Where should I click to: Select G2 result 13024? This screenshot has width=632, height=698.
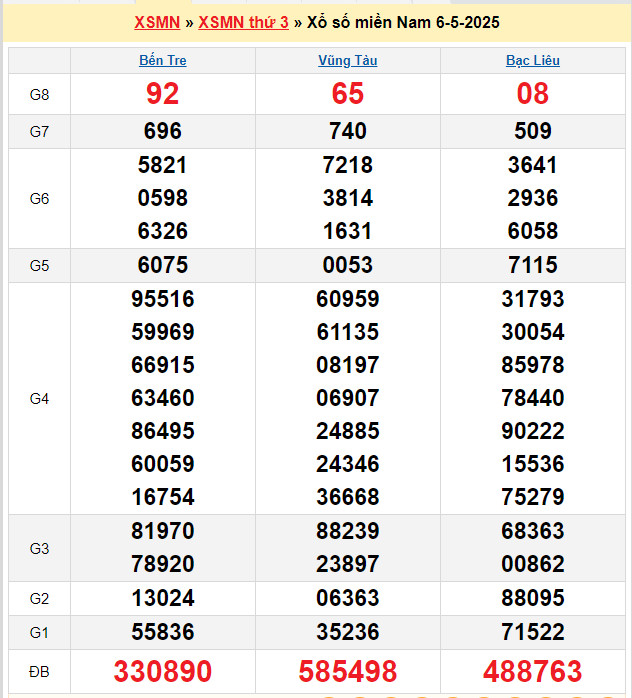point(163,598)
